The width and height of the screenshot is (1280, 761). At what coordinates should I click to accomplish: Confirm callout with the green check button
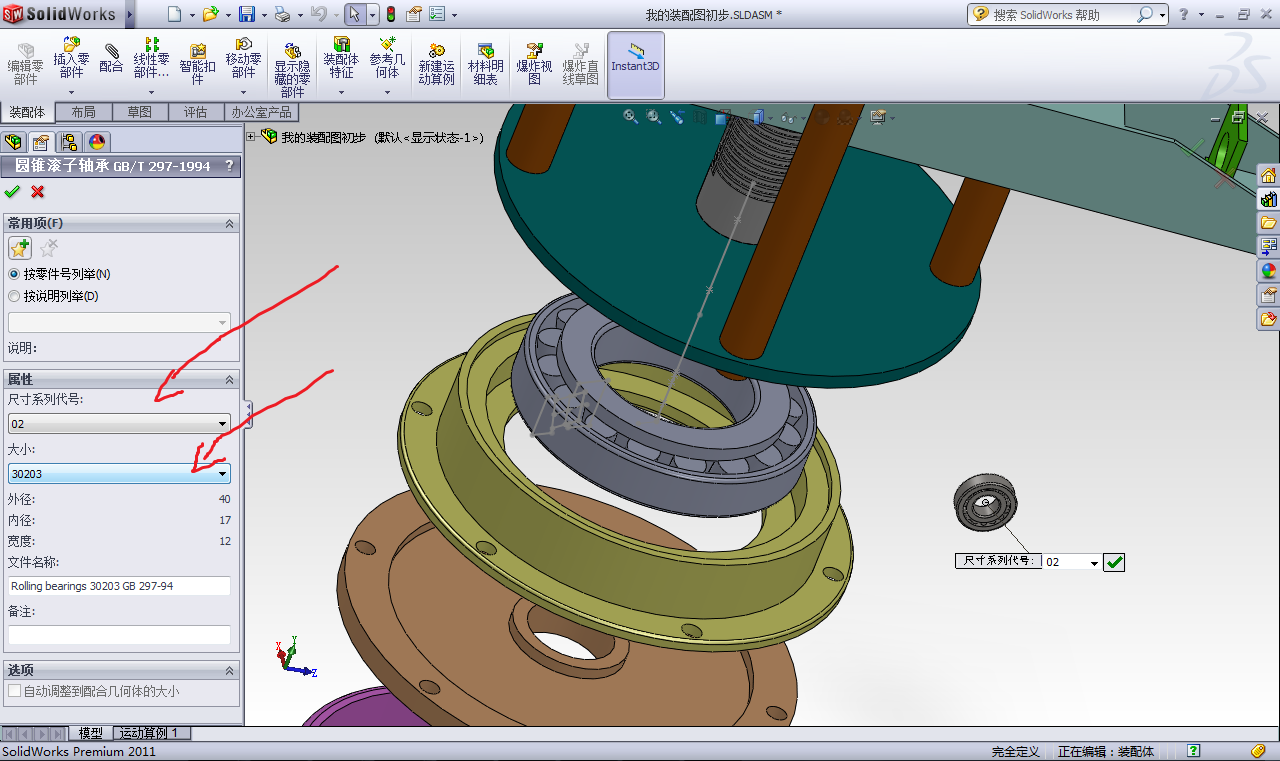tap(1115, 563)
